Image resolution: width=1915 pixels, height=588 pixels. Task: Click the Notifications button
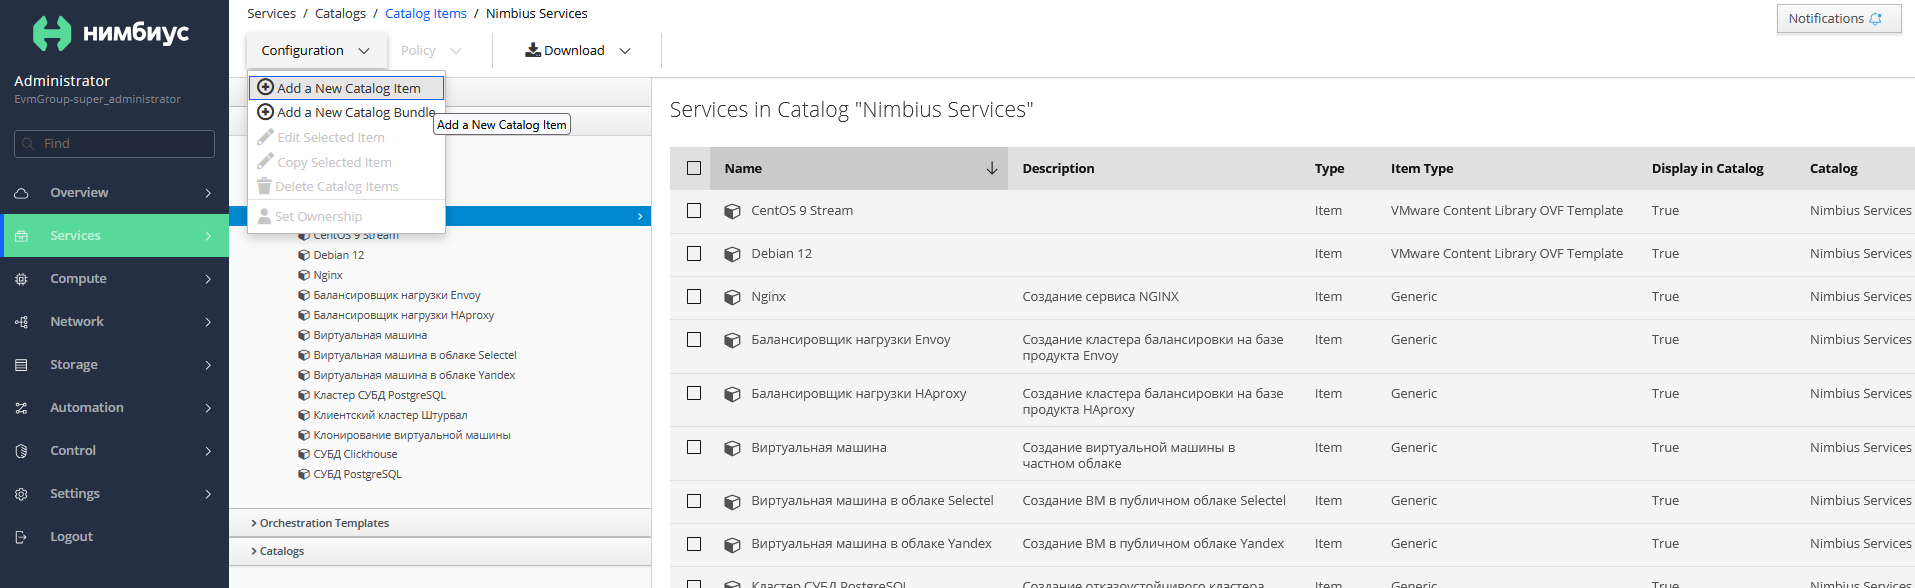tap(1838, 19)
